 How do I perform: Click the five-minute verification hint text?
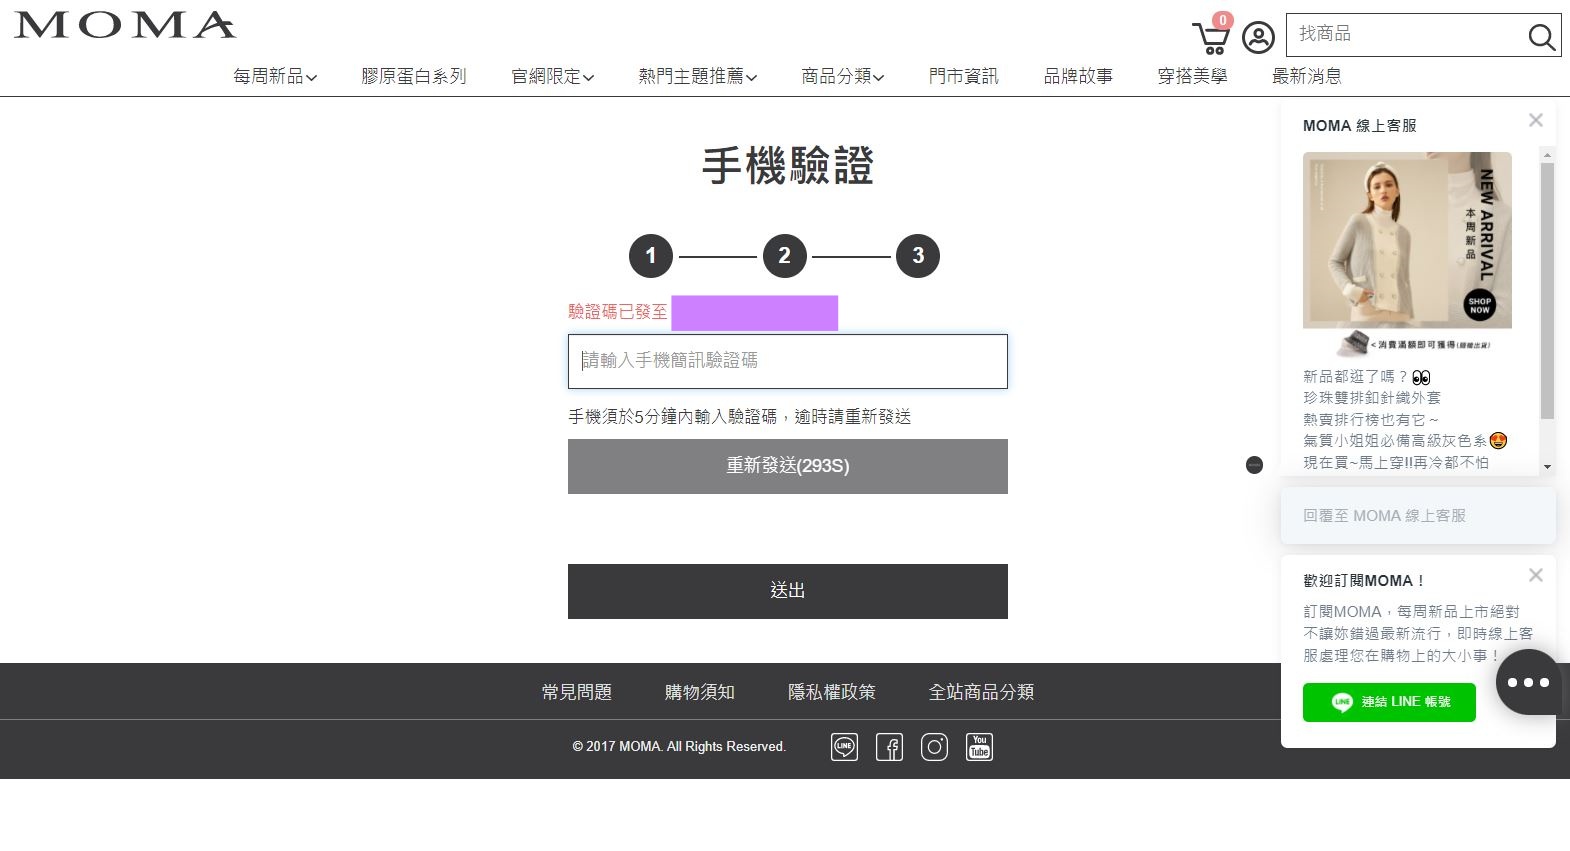740,417
